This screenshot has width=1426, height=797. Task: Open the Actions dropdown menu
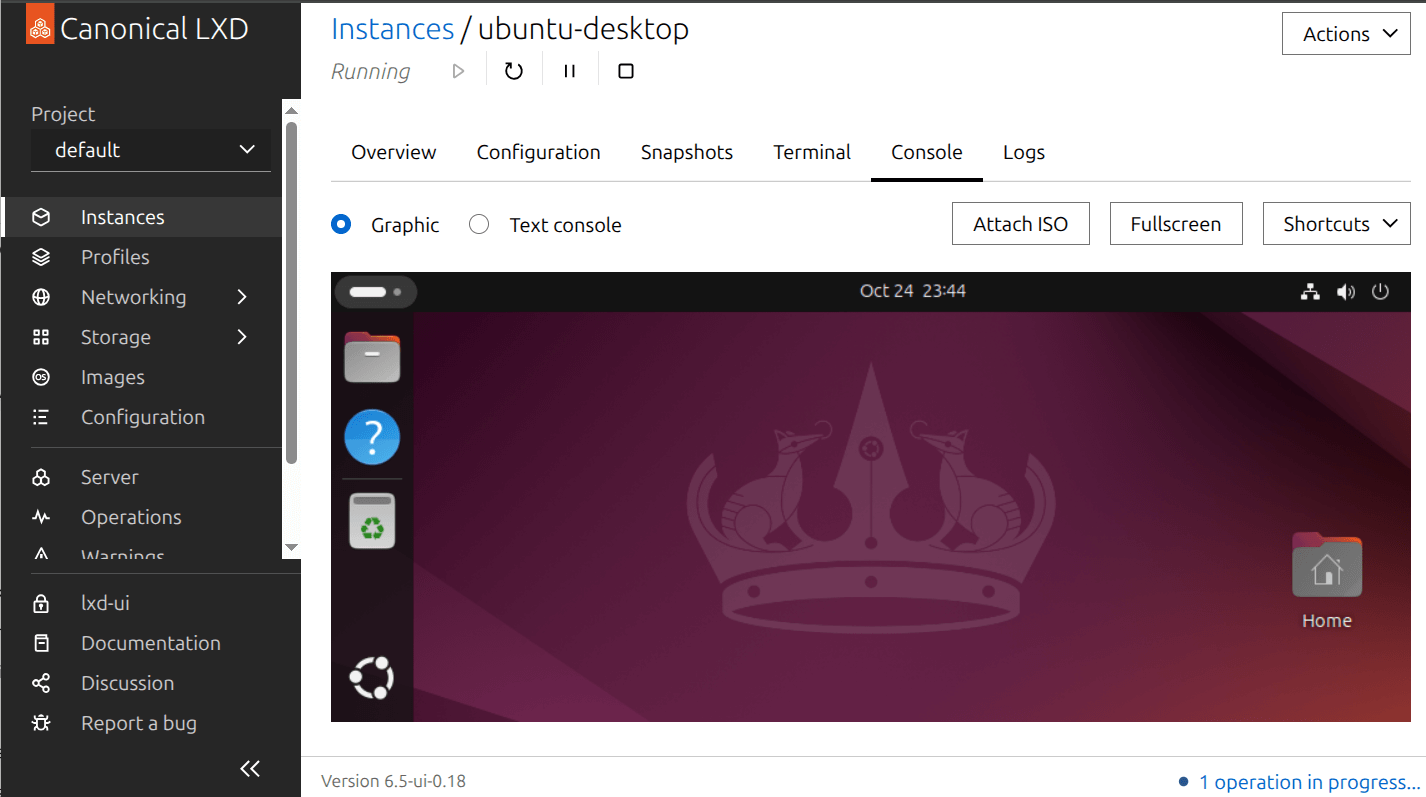[x=1345, y=34]
